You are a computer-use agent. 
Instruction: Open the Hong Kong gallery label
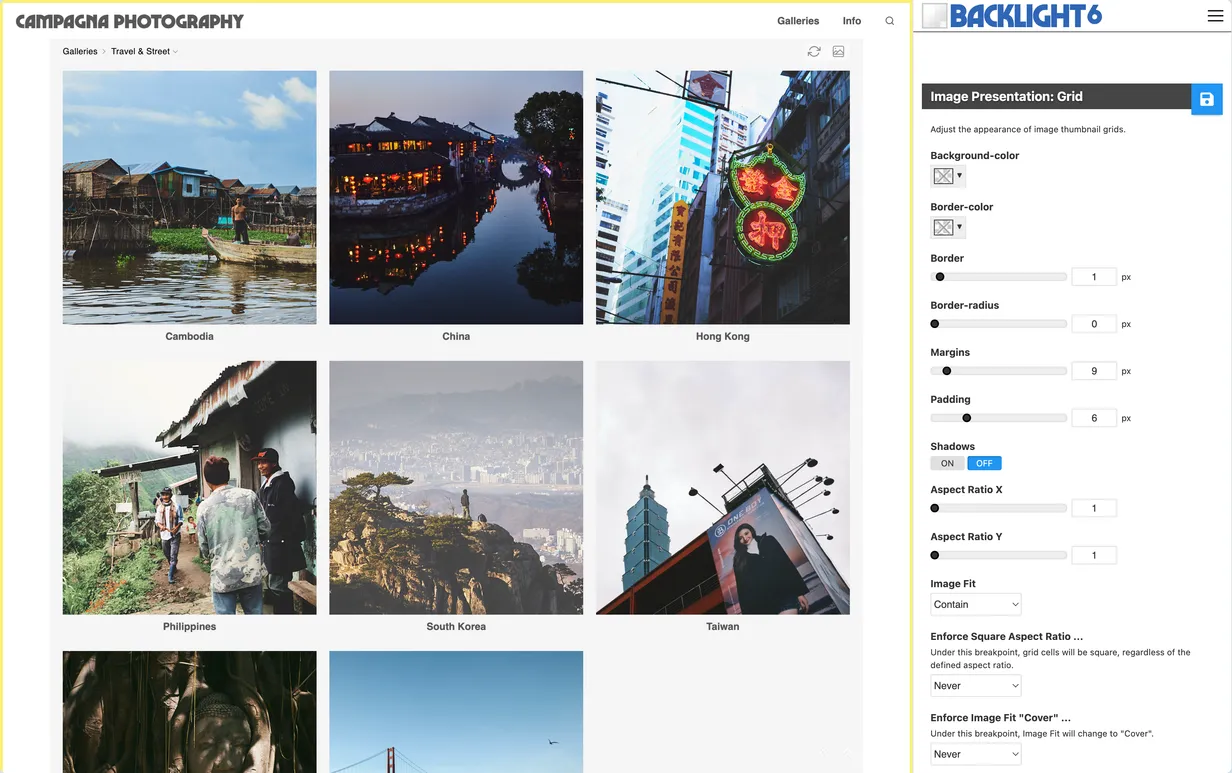pos(723,336)
